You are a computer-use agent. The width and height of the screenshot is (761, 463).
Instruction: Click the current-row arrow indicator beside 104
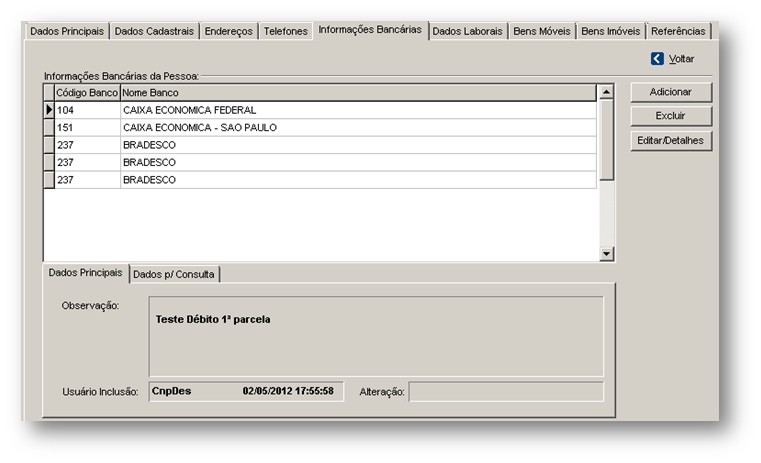[49, 110]
